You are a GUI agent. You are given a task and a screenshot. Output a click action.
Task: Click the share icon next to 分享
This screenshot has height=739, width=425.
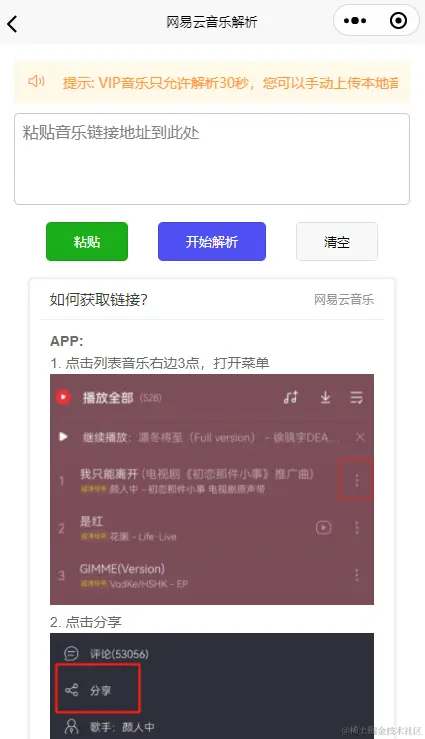coord(72,691)
